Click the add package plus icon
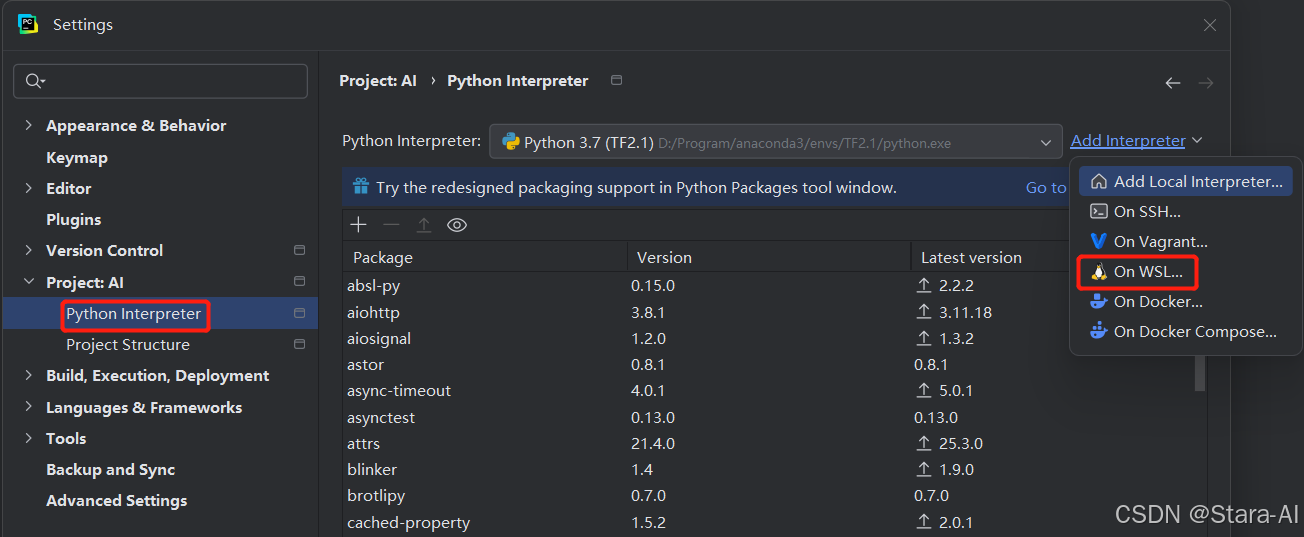The width and height of the screenshot is (1304, 537). tap(358, 225)
